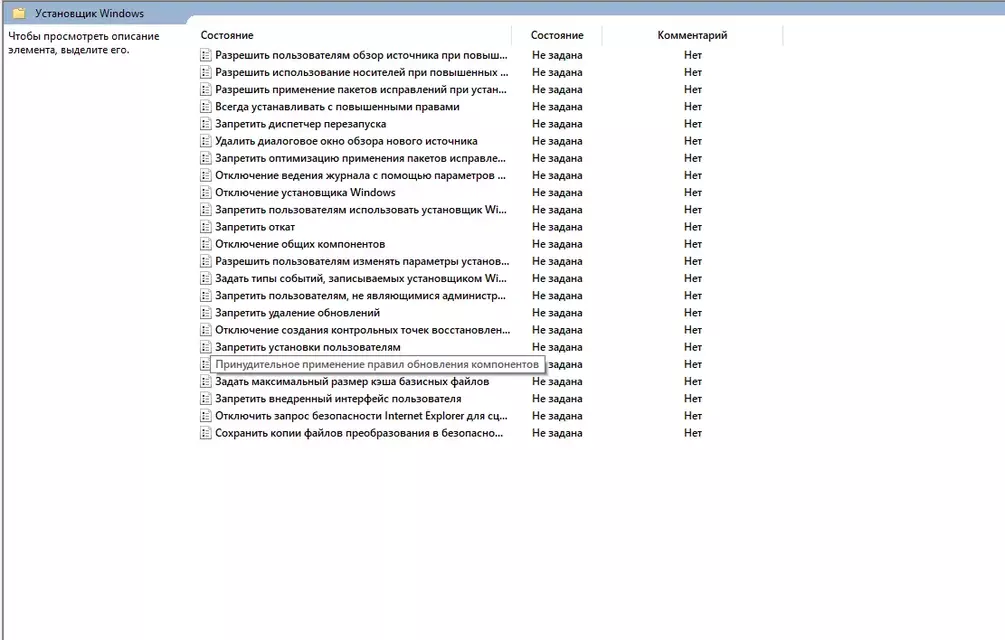Select policy Запретить пользователям, не являющимися администраторами
The width and height of the screenshot is (1005, 640).
[360, 296]
